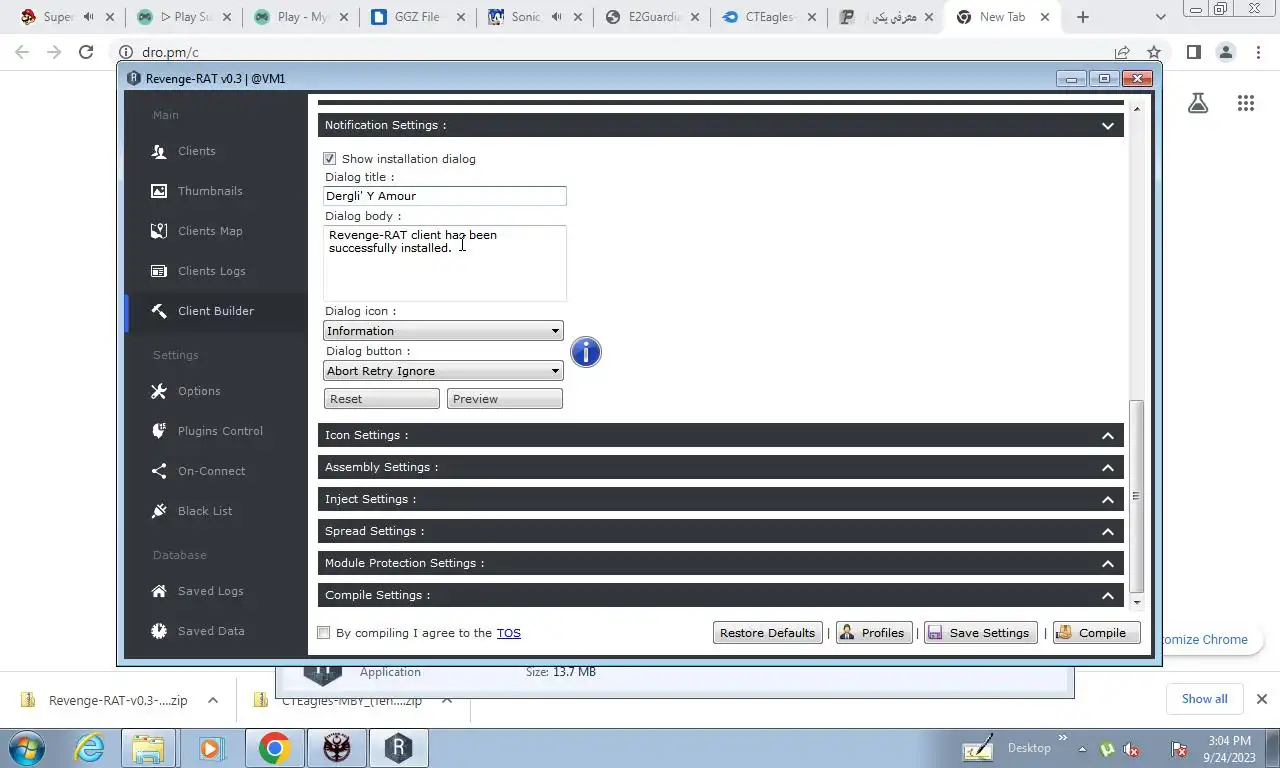Screen dimensions: 1280x768
Task: Open Chrome share page icon
Action: coord(1122,52)
